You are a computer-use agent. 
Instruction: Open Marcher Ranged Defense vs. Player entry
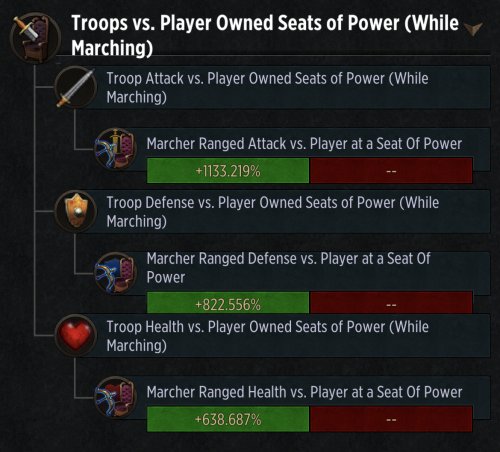coord(289,268)
